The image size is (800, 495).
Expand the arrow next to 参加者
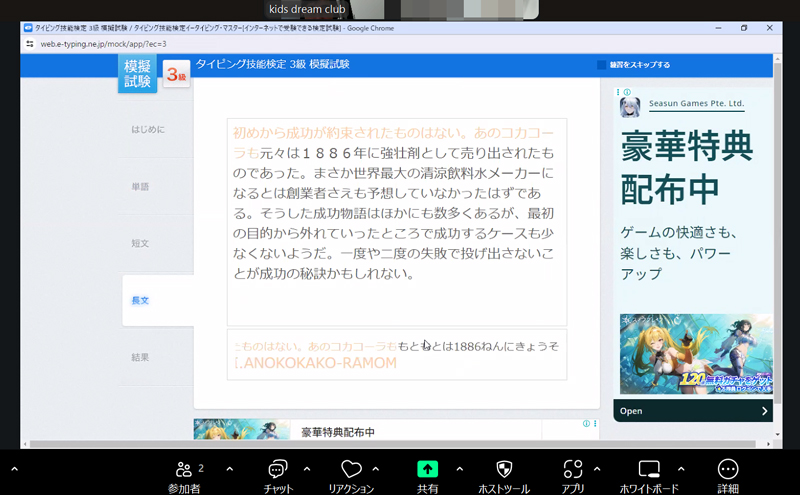229,468
